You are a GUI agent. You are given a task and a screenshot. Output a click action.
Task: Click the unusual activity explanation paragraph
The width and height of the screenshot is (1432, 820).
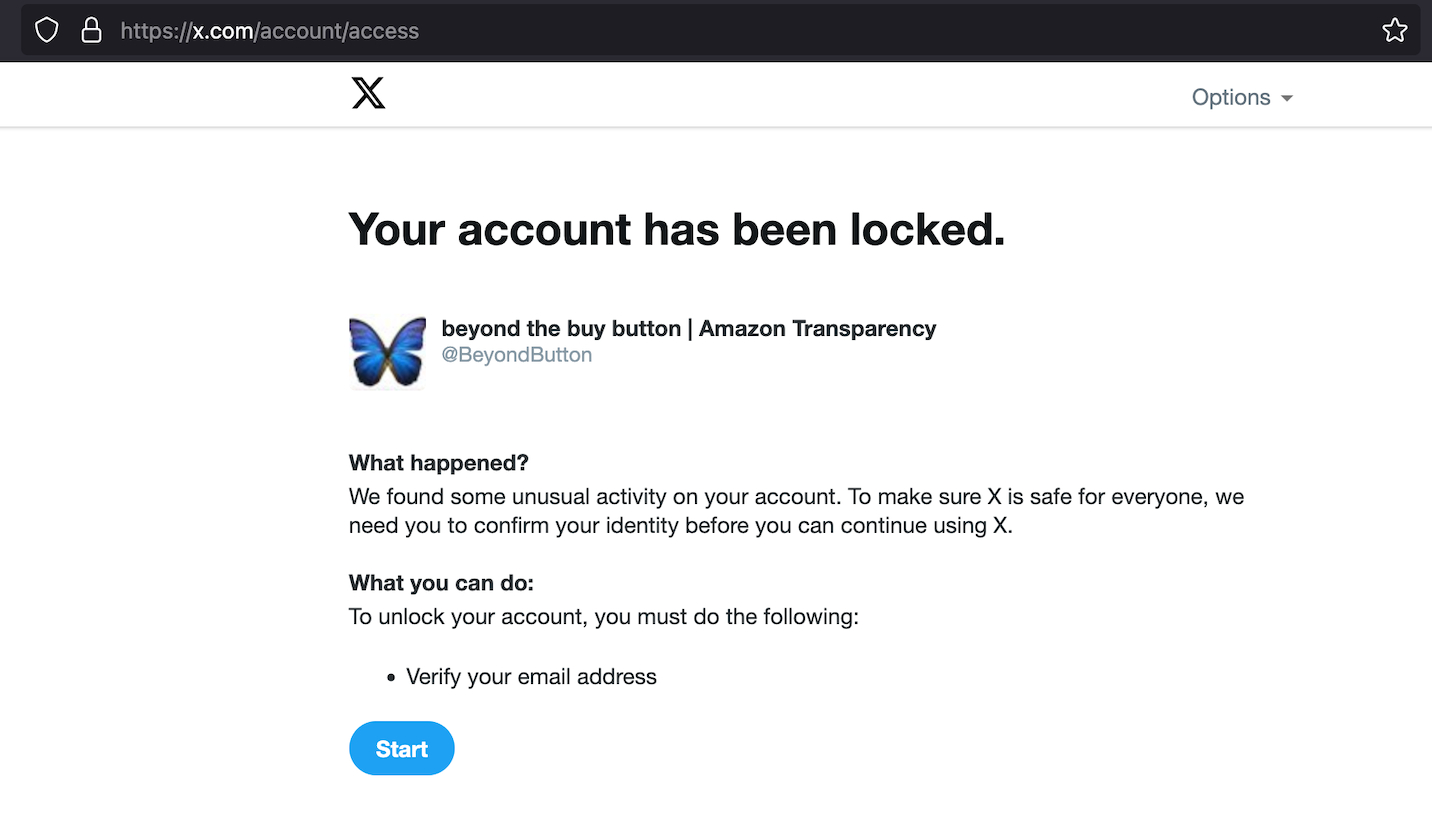pyautogui.click(x=796, y=511)
